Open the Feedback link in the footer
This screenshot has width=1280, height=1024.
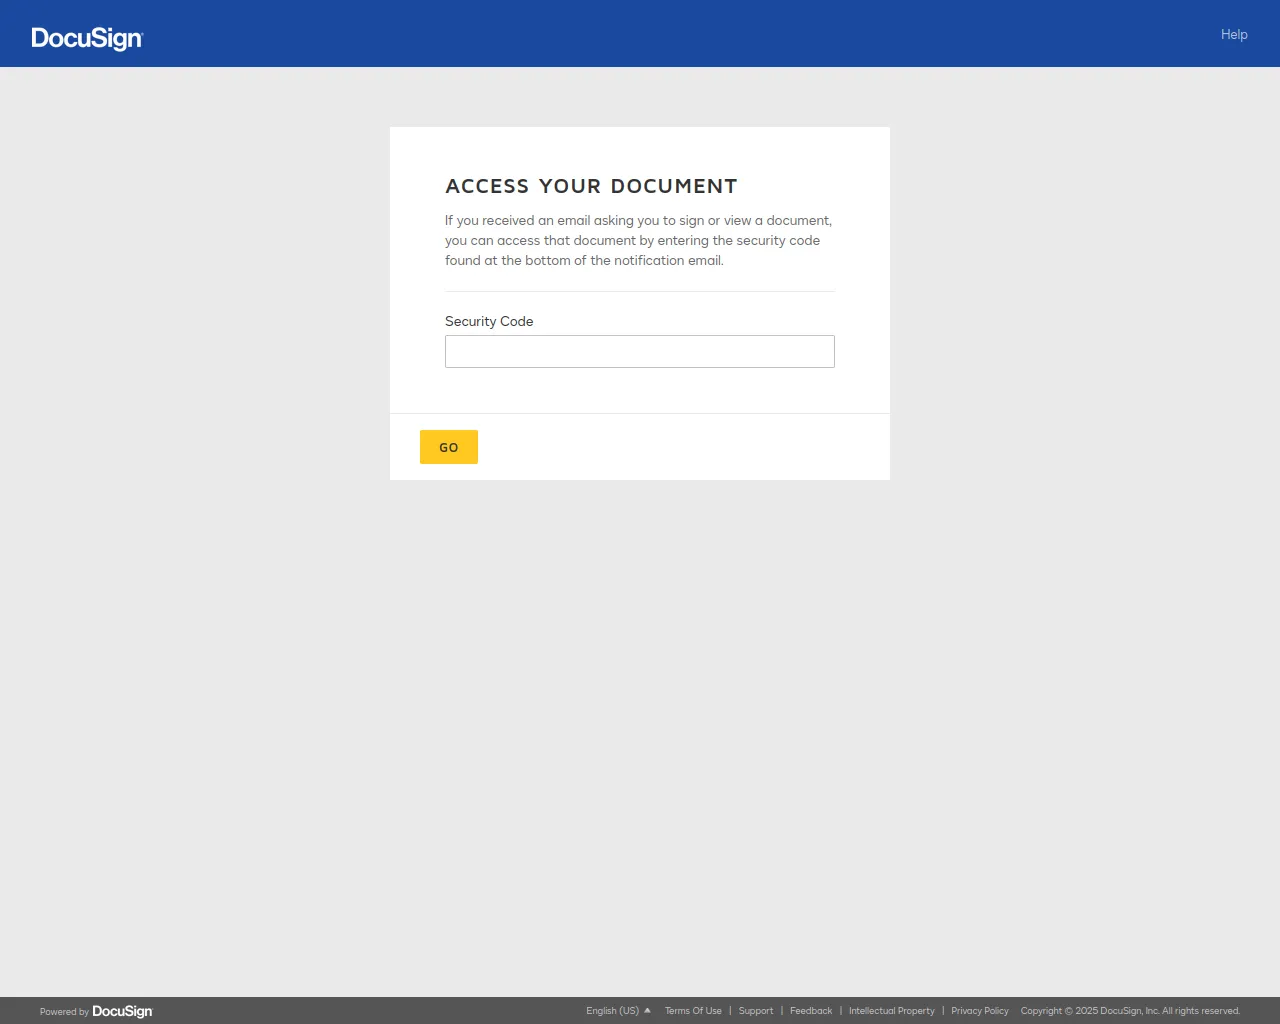click(810, 1011)
